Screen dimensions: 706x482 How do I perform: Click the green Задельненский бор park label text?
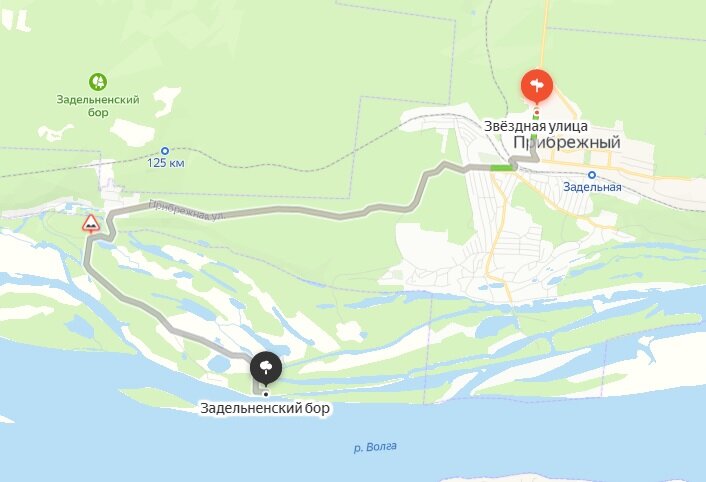[x=98, y=106]
